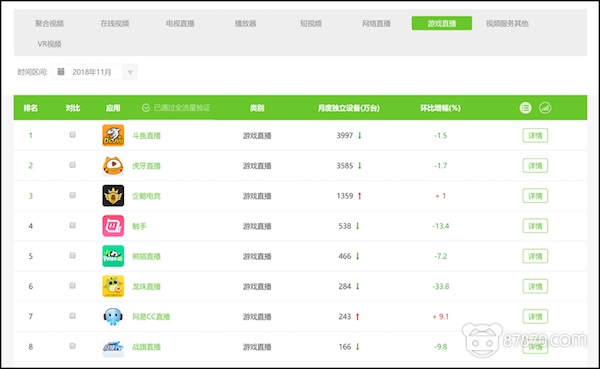Screen dimensions: 600x369
Task: Click the 类别 column header
Action: 257,108
